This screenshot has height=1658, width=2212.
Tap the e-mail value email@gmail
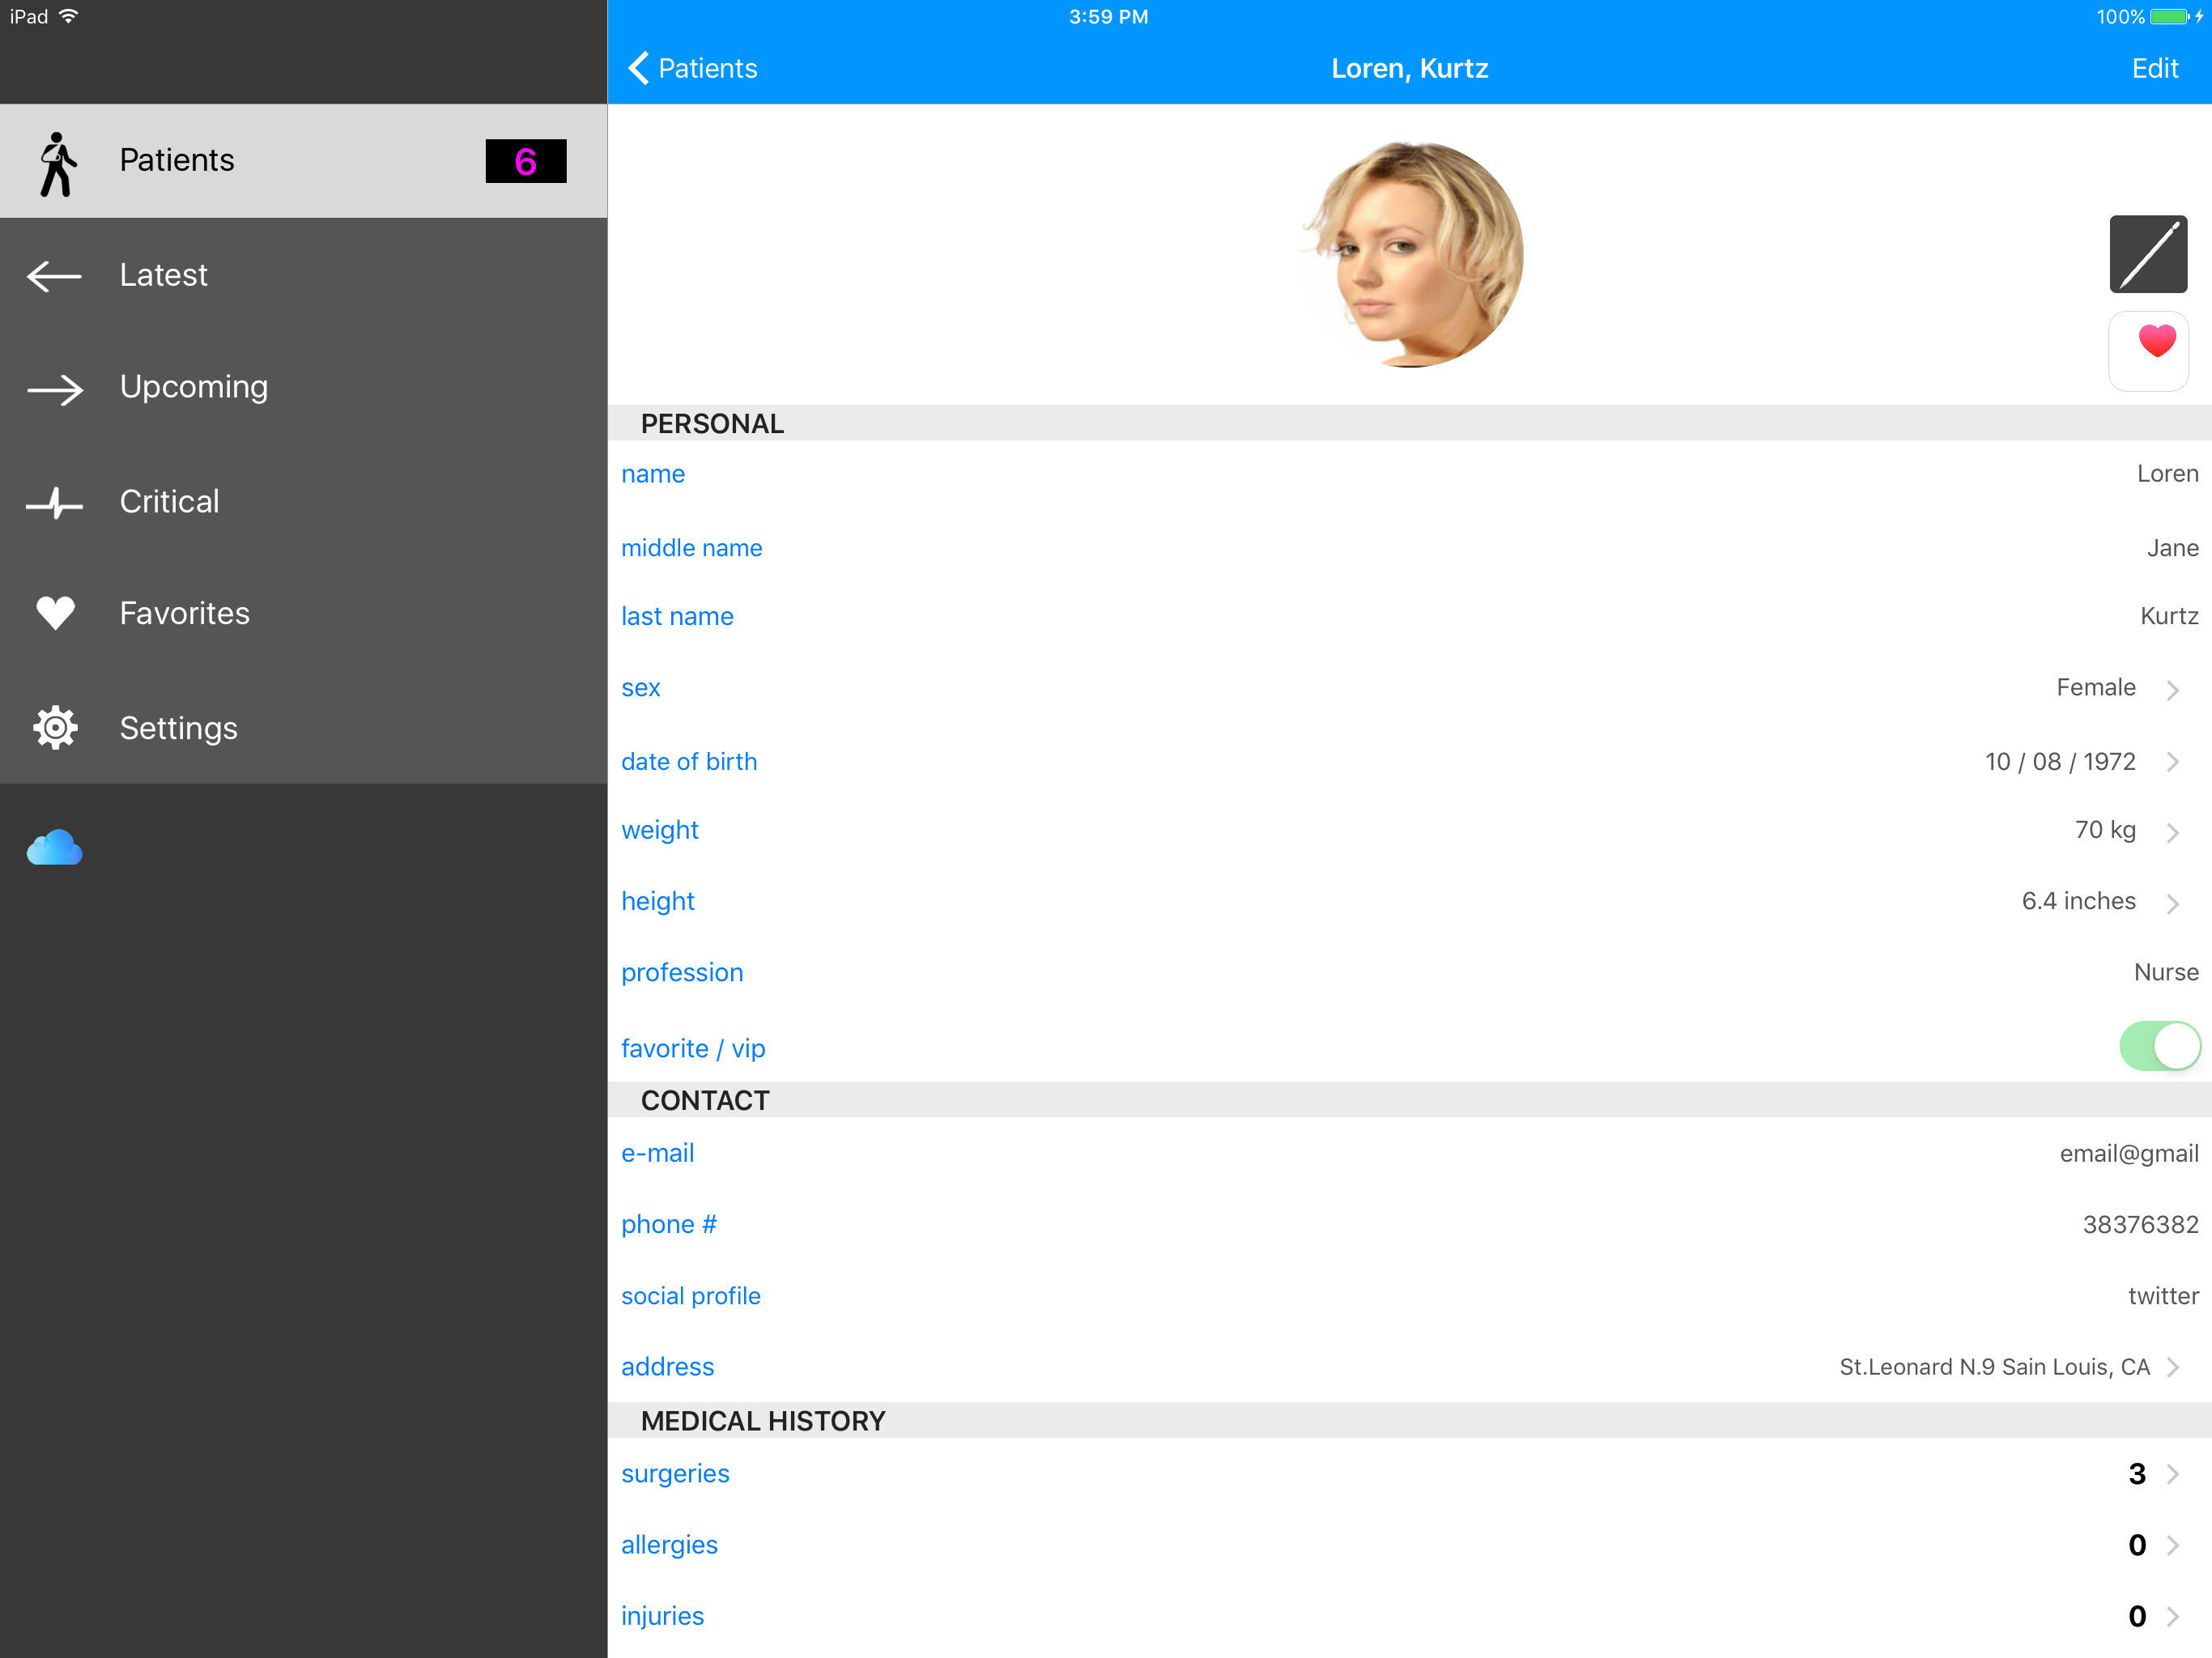coord(2129,1153)
